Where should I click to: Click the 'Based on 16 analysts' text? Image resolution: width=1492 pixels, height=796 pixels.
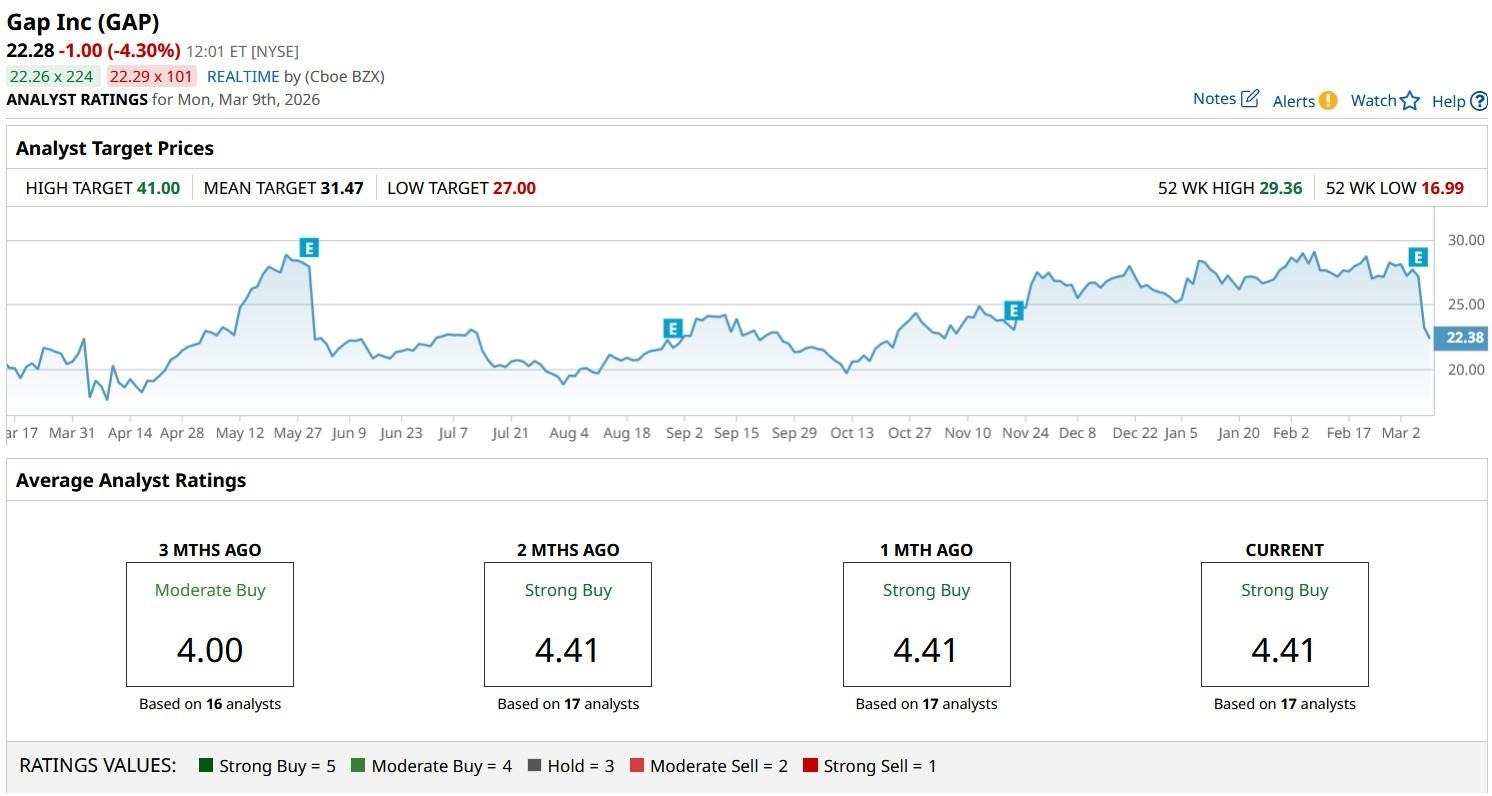pos(210,704)
